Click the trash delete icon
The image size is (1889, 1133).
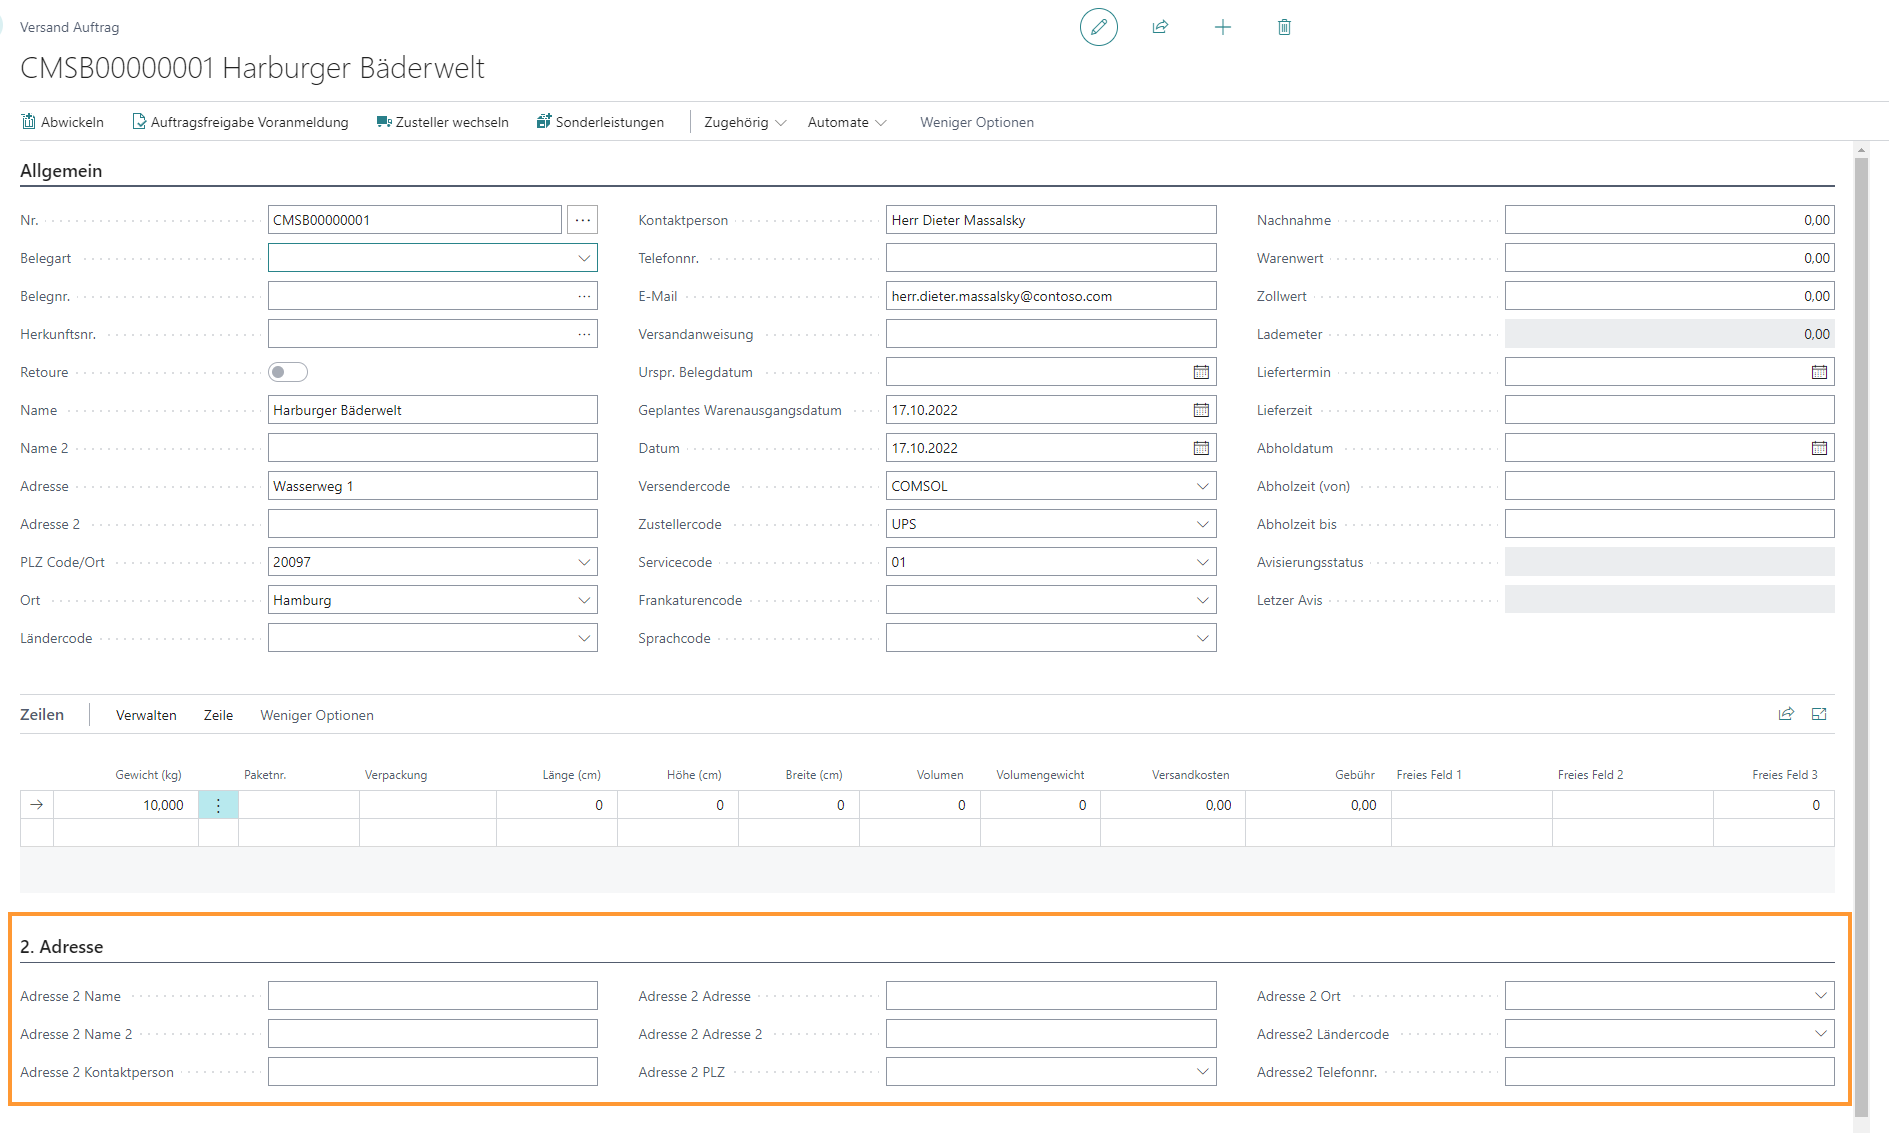pos(1284,27)
